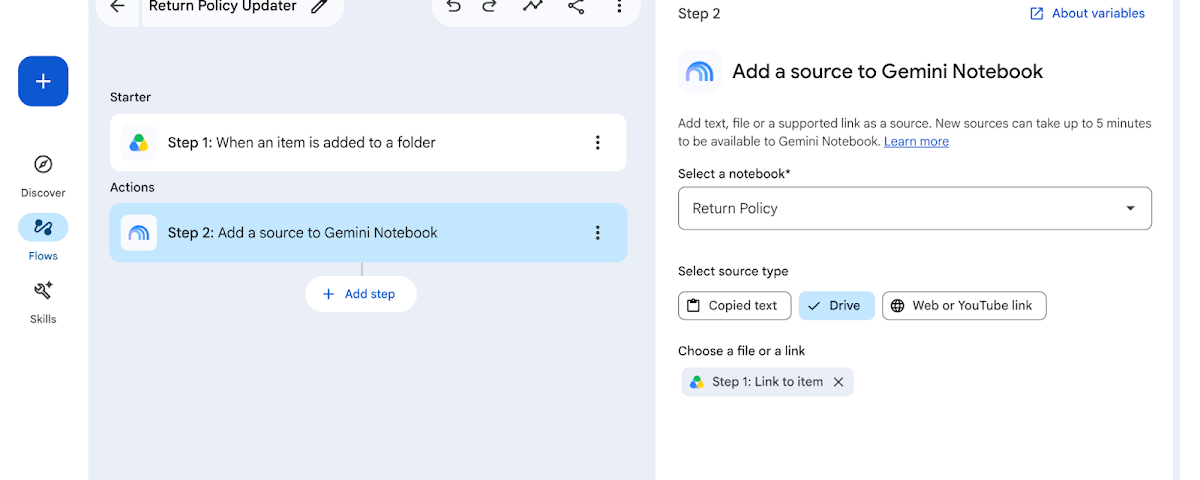Open the Learn more link
The width and height of the screenshot is (1200, 480).
[x=916, y=141]
